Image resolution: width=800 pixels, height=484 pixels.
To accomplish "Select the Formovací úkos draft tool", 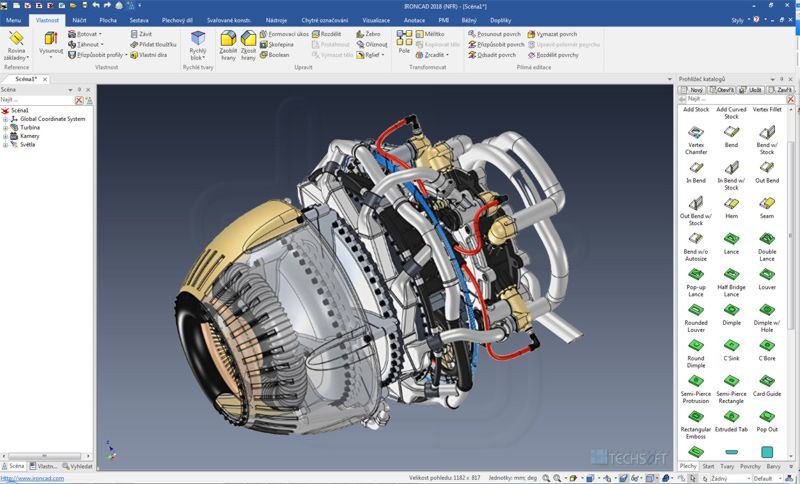I will tap(284, 34).
